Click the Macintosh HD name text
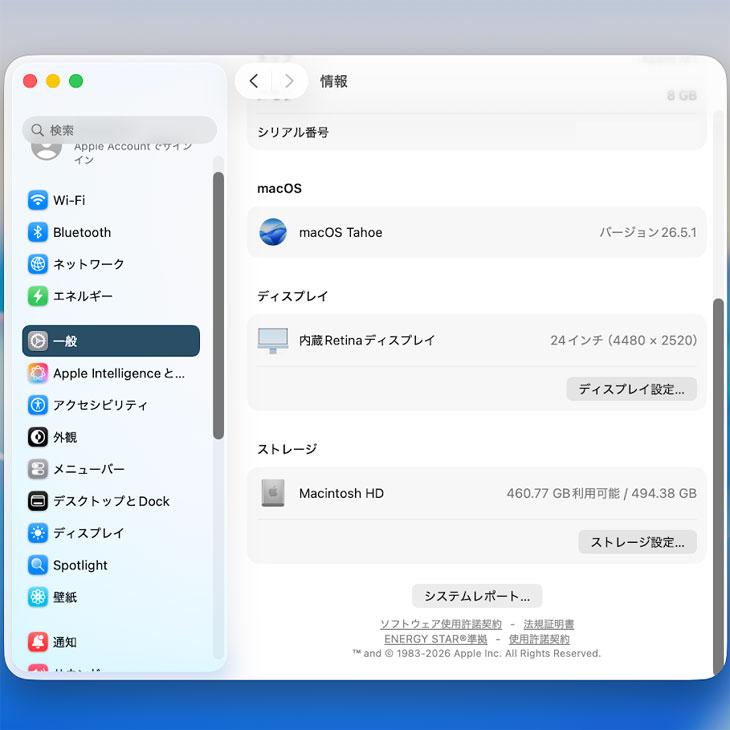 tap(341, 493)
